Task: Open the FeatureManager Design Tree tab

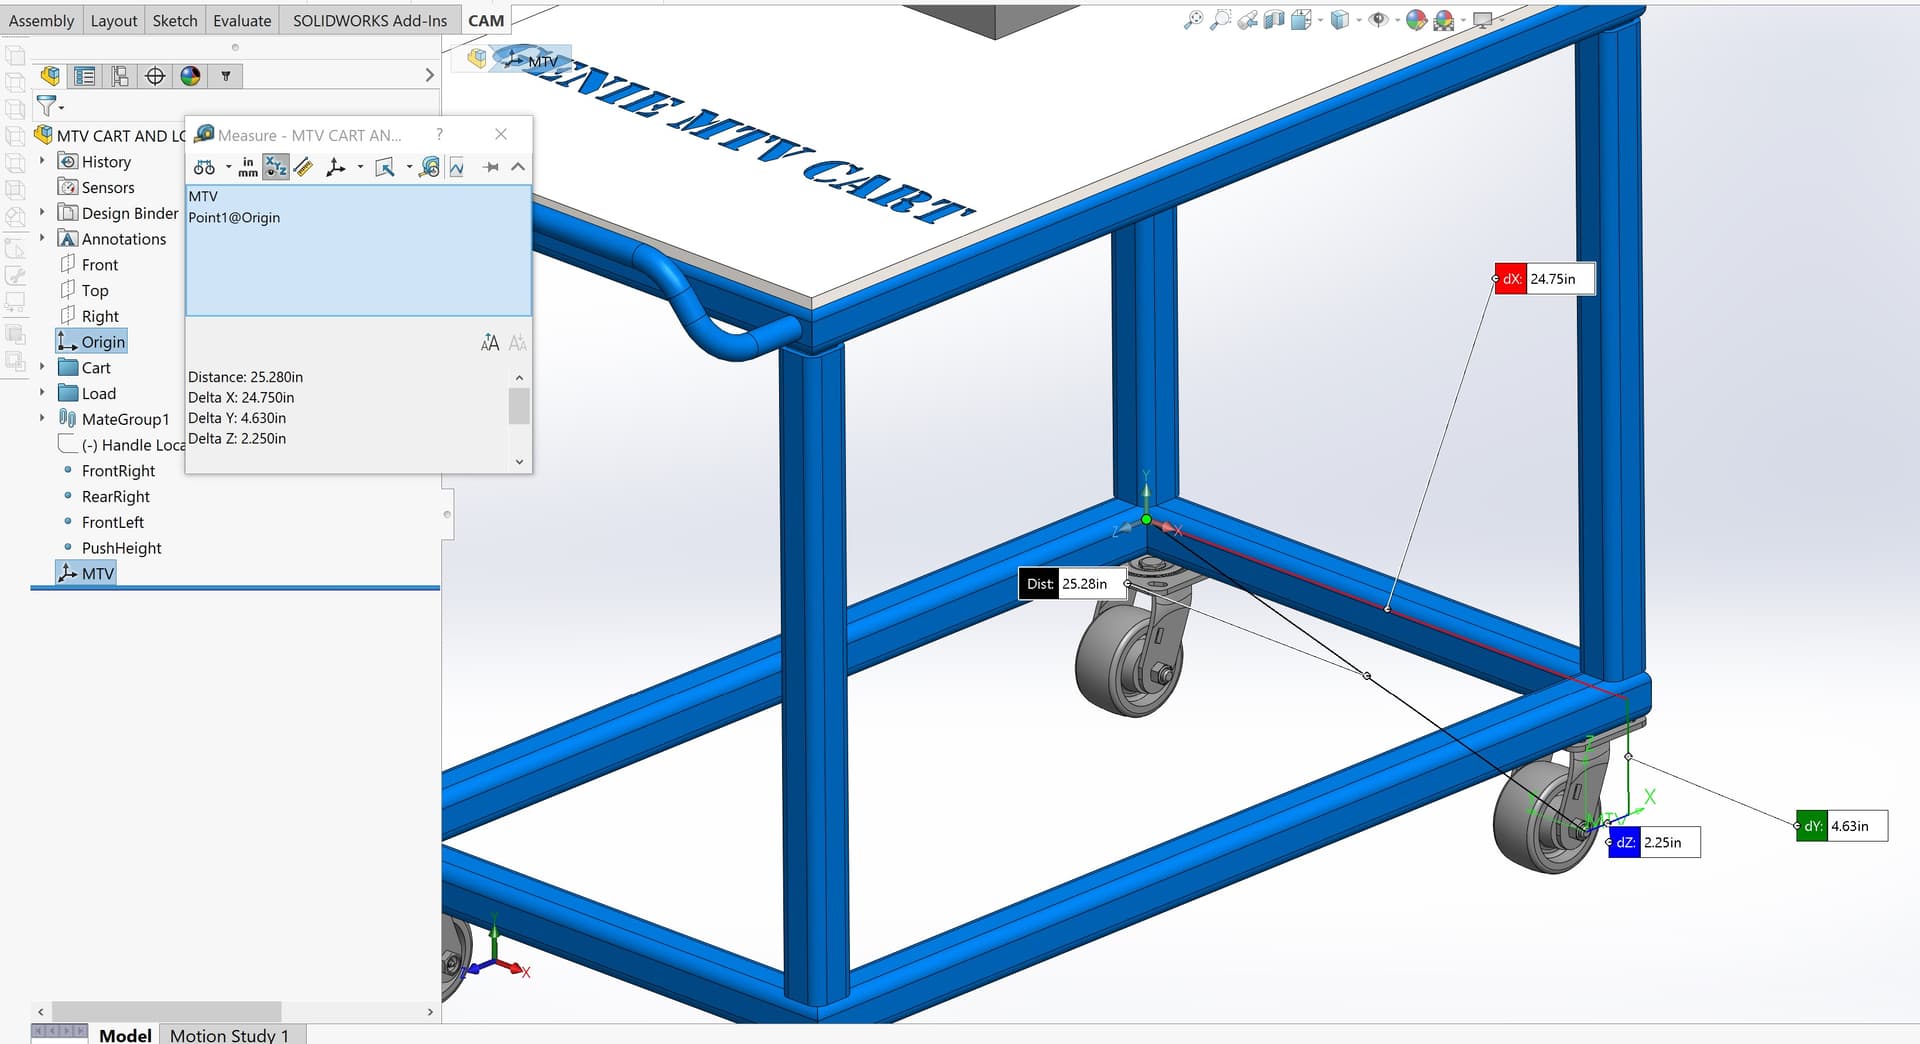Action: (x=50, y=76)
